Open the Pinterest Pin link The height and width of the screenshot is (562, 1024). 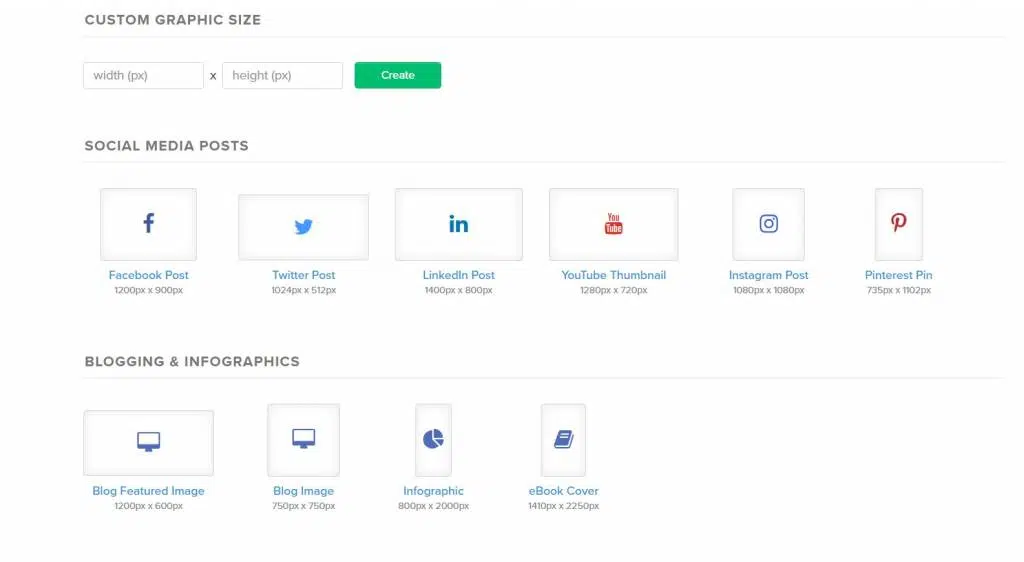(899, 275)
